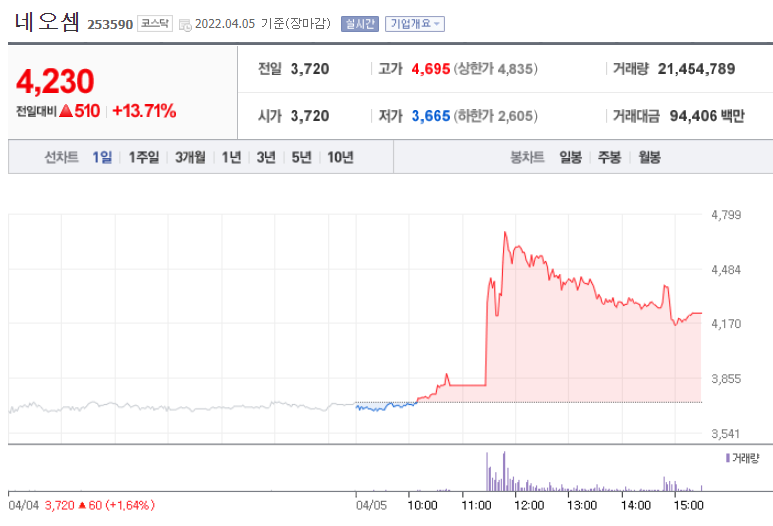The width and height of the screenshot is (773, 526).
Task: Click the 선차트 label
Action: click(62, 157)
